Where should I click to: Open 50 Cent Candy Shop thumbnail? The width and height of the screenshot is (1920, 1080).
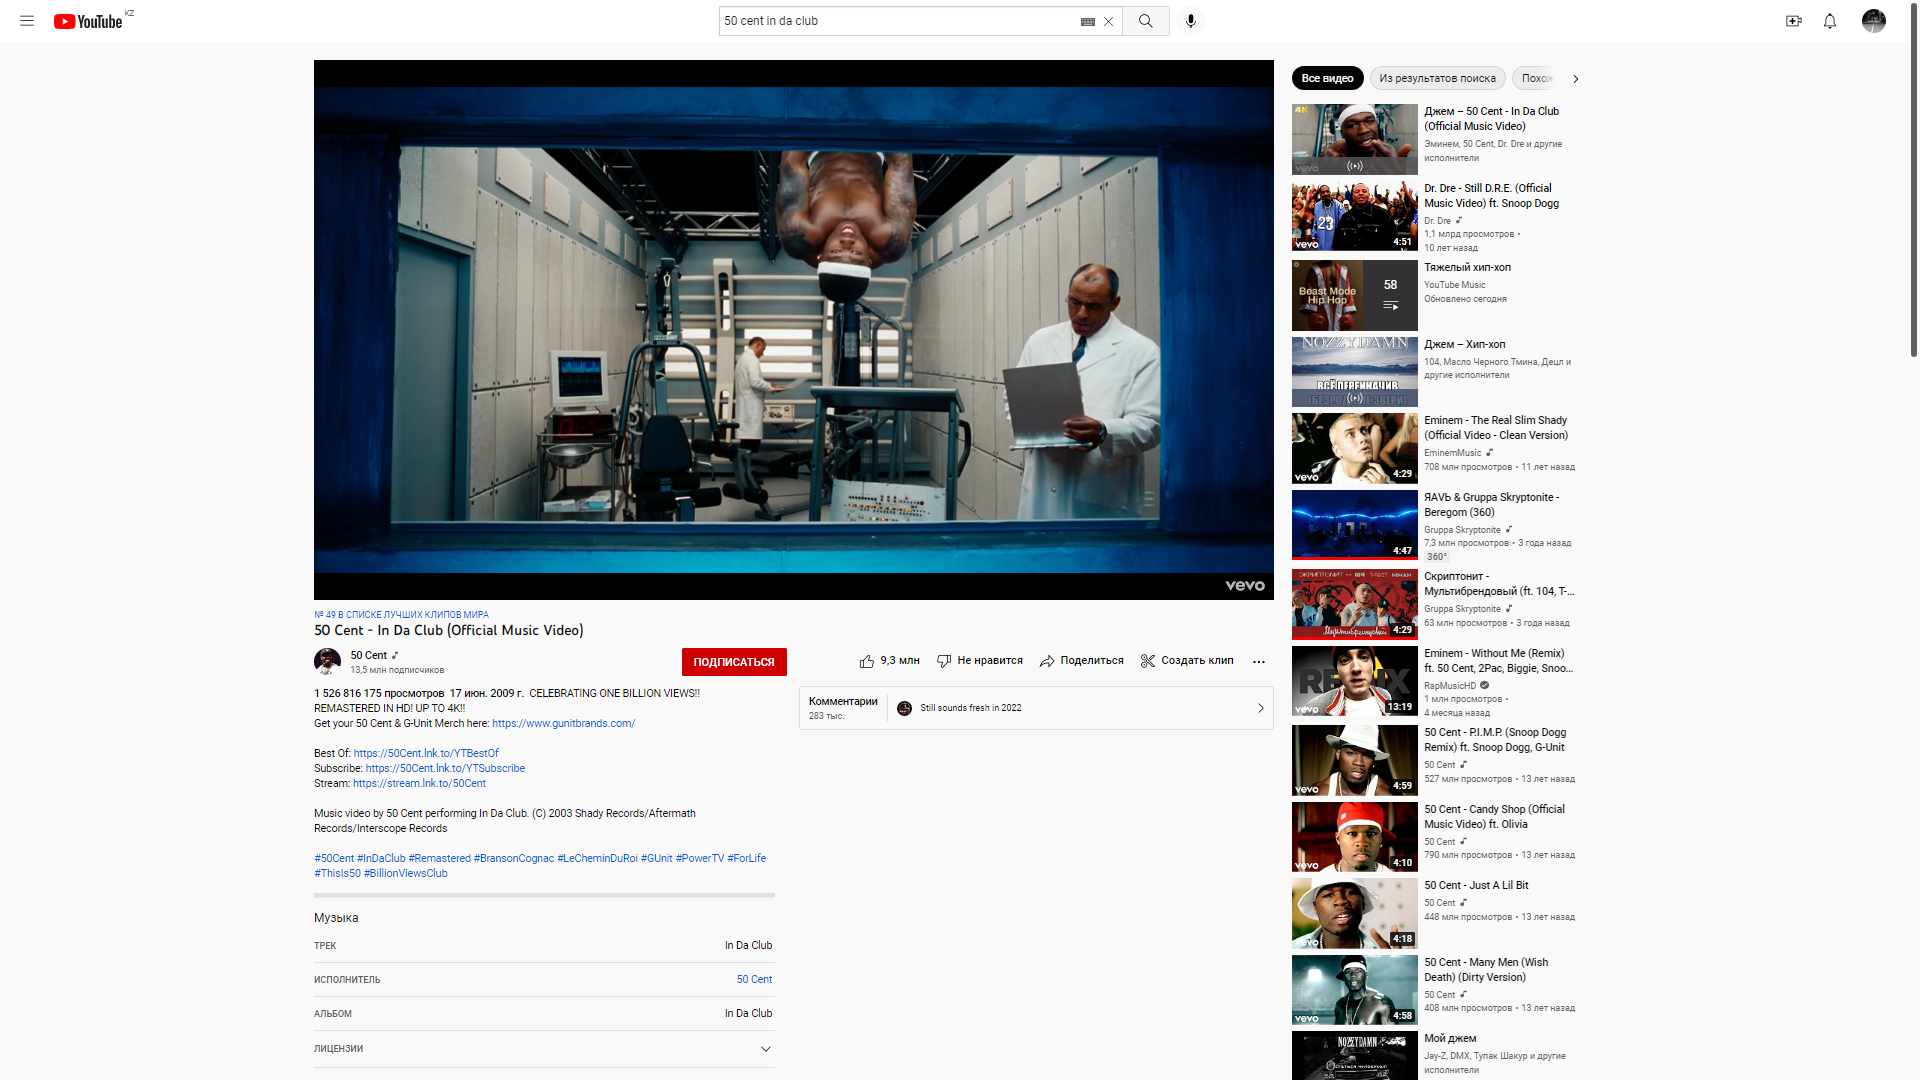point(1354,837)
